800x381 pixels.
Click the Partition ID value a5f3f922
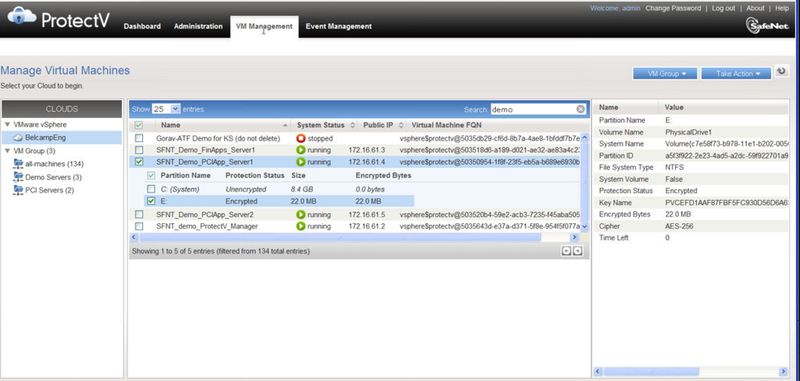tap(727, 156)
